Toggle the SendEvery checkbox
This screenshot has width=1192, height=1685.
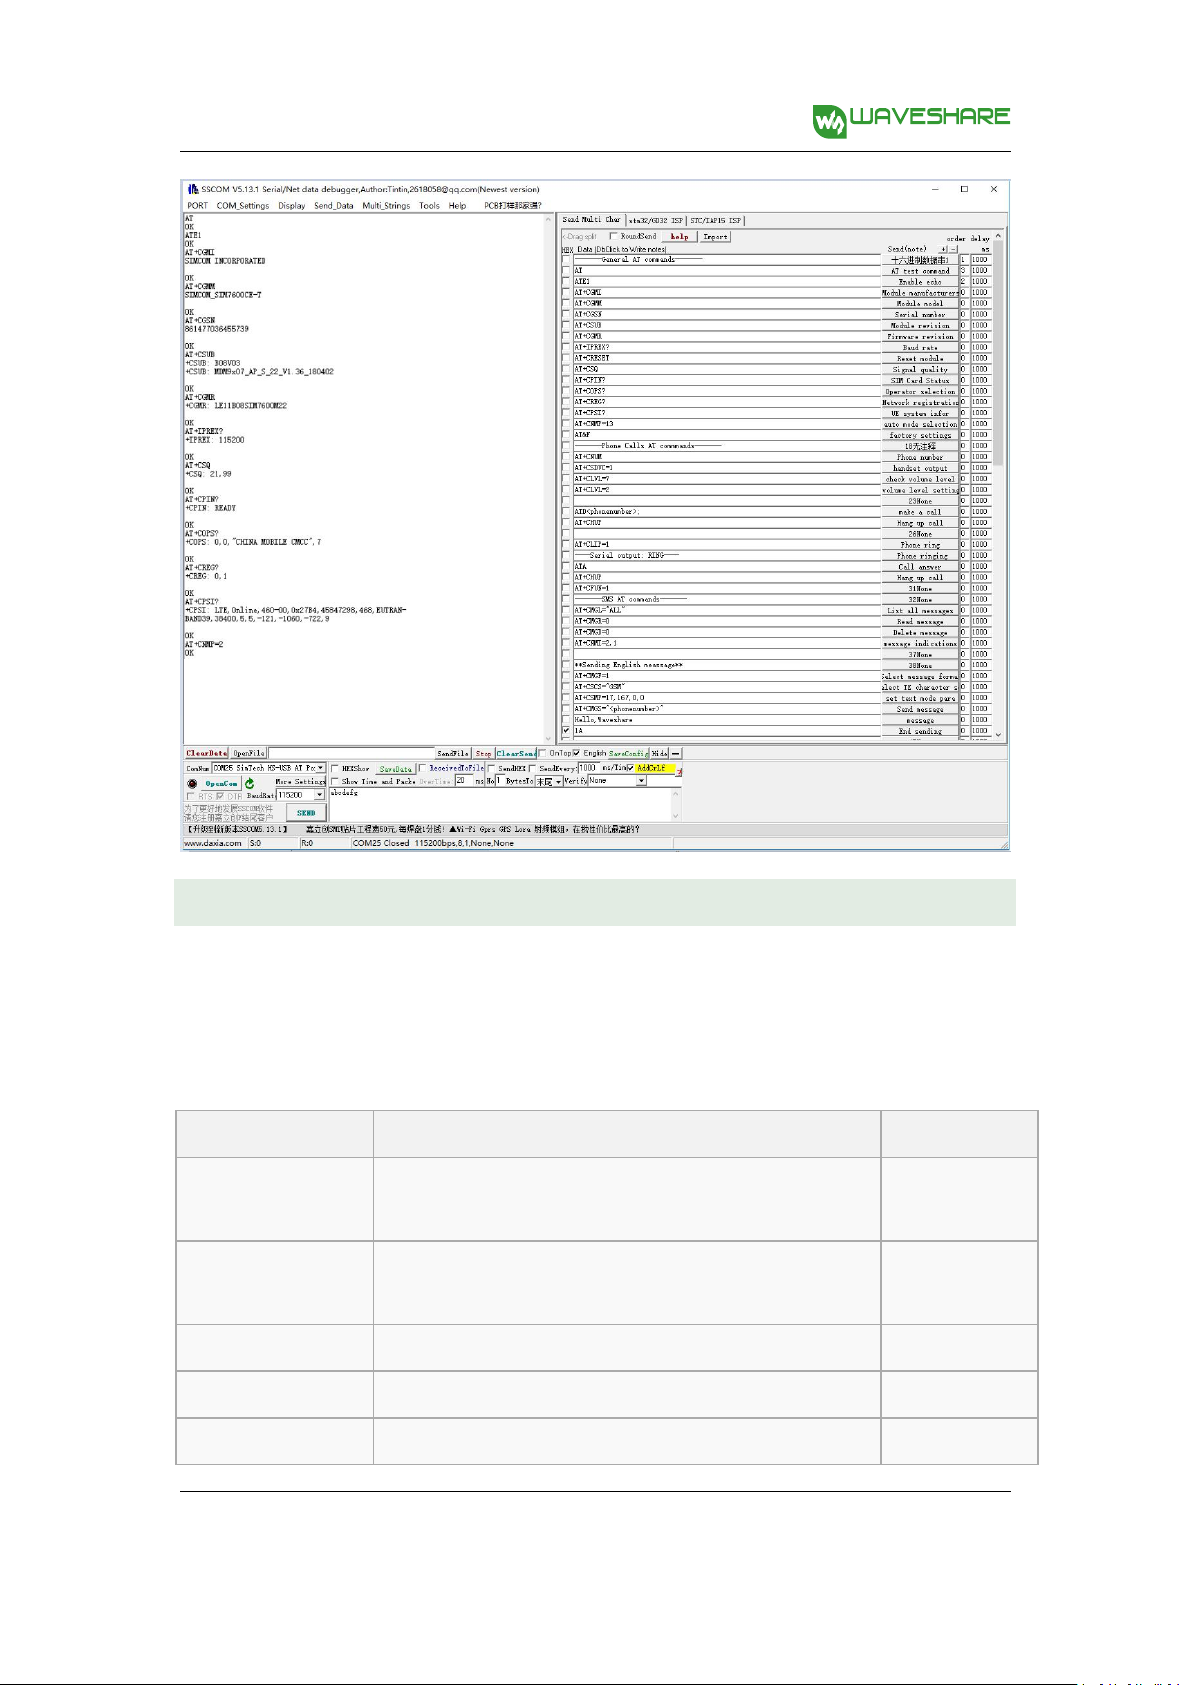532,769
